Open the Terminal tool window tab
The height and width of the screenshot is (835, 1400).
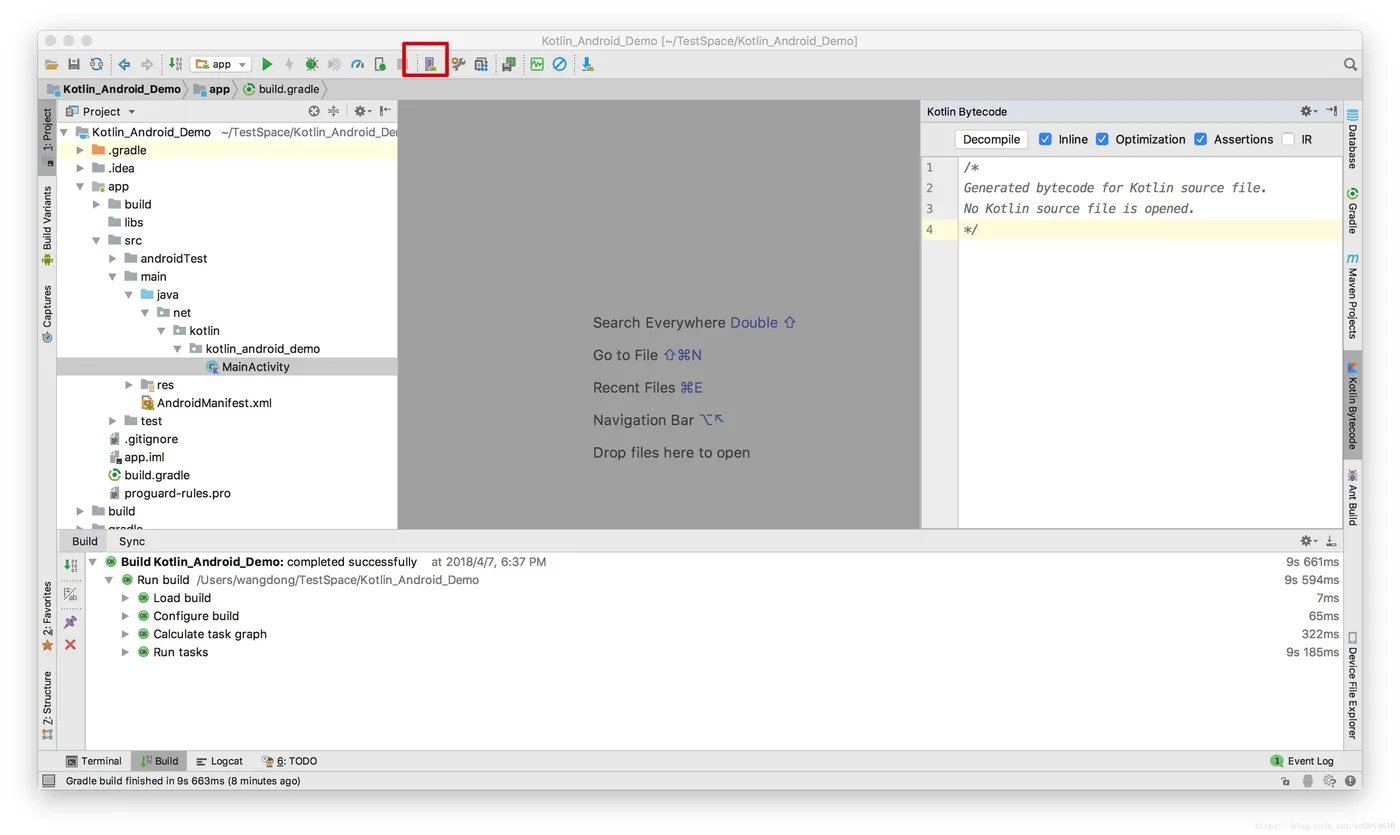click(x=93, y=761)
